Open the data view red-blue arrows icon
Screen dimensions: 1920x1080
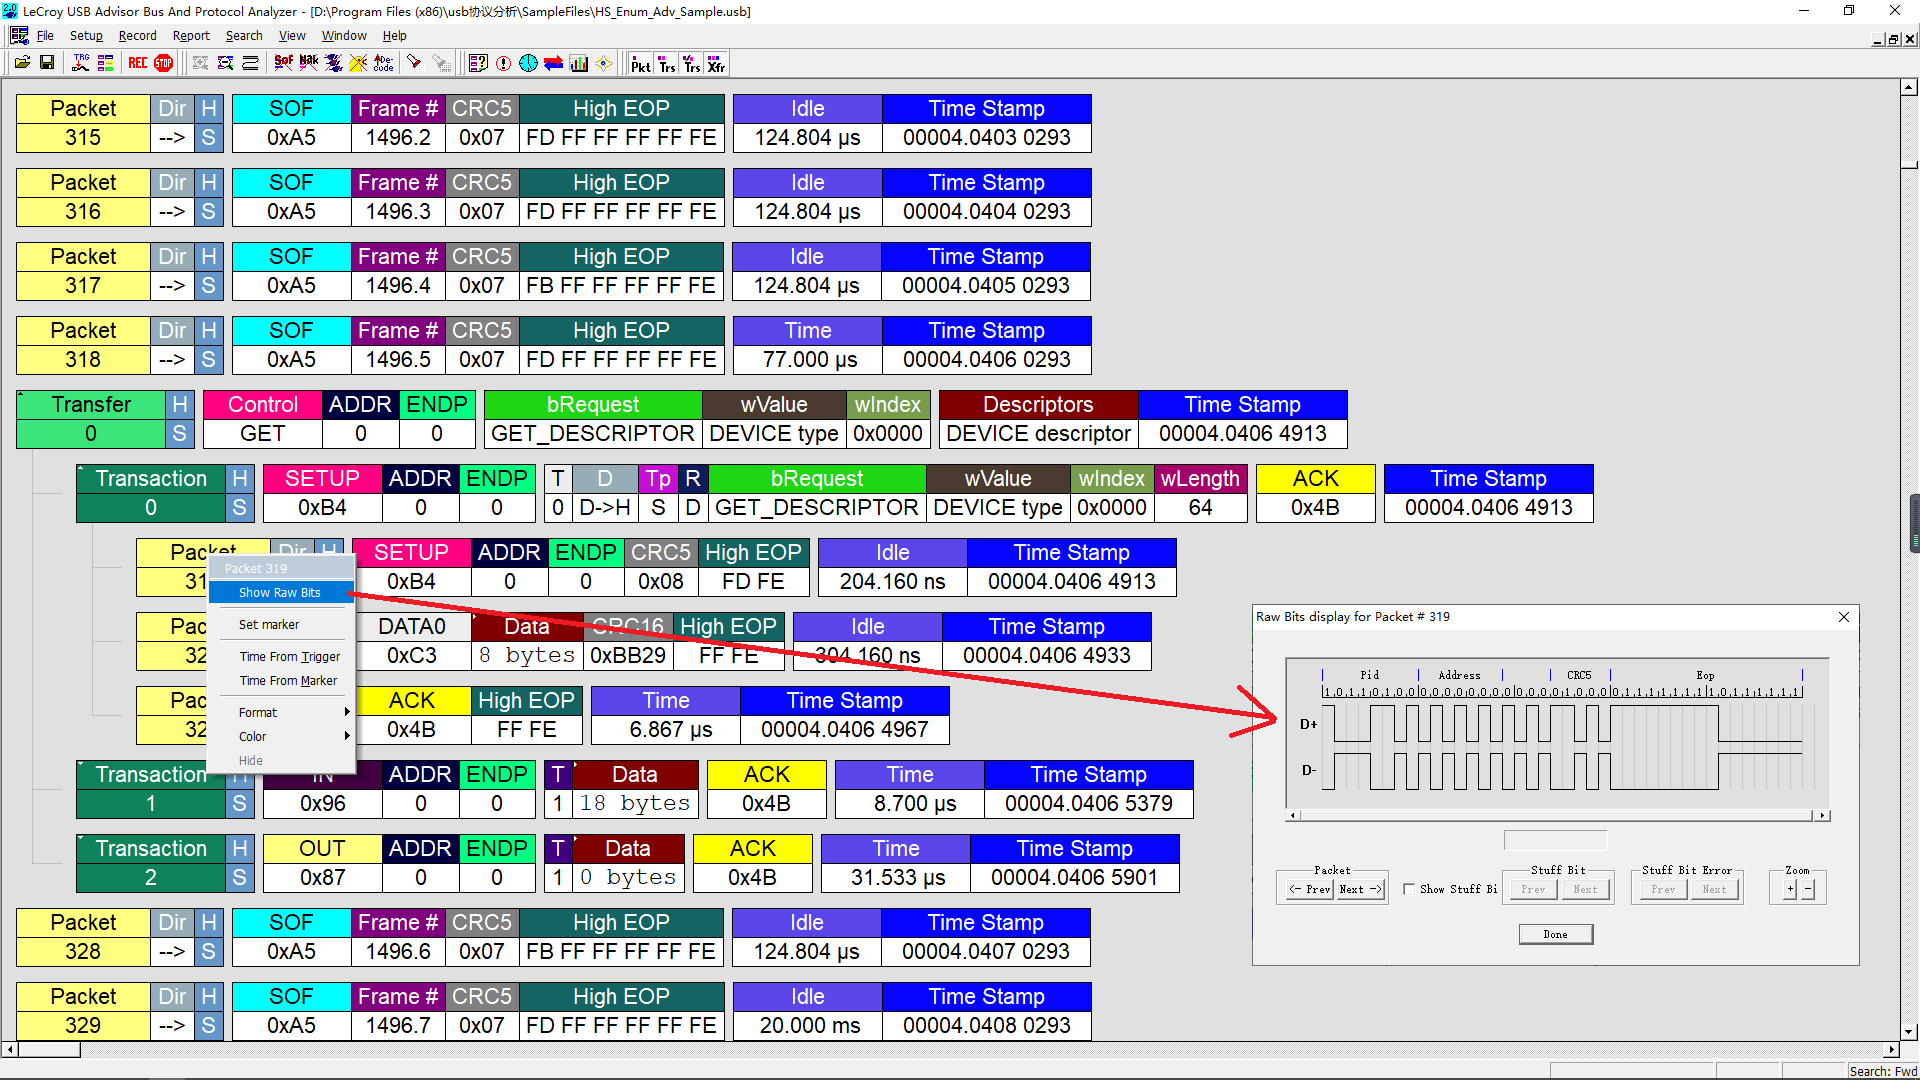click(x=553, y=64)
